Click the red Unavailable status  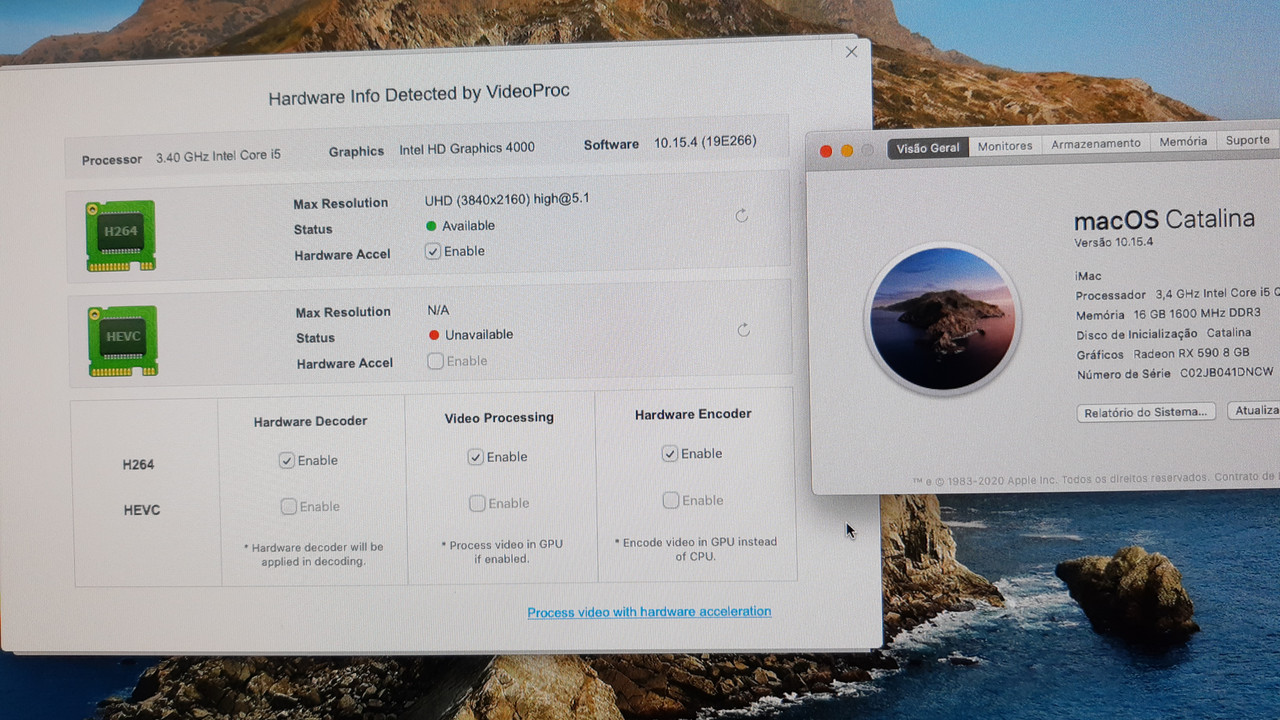coord(471,335)
